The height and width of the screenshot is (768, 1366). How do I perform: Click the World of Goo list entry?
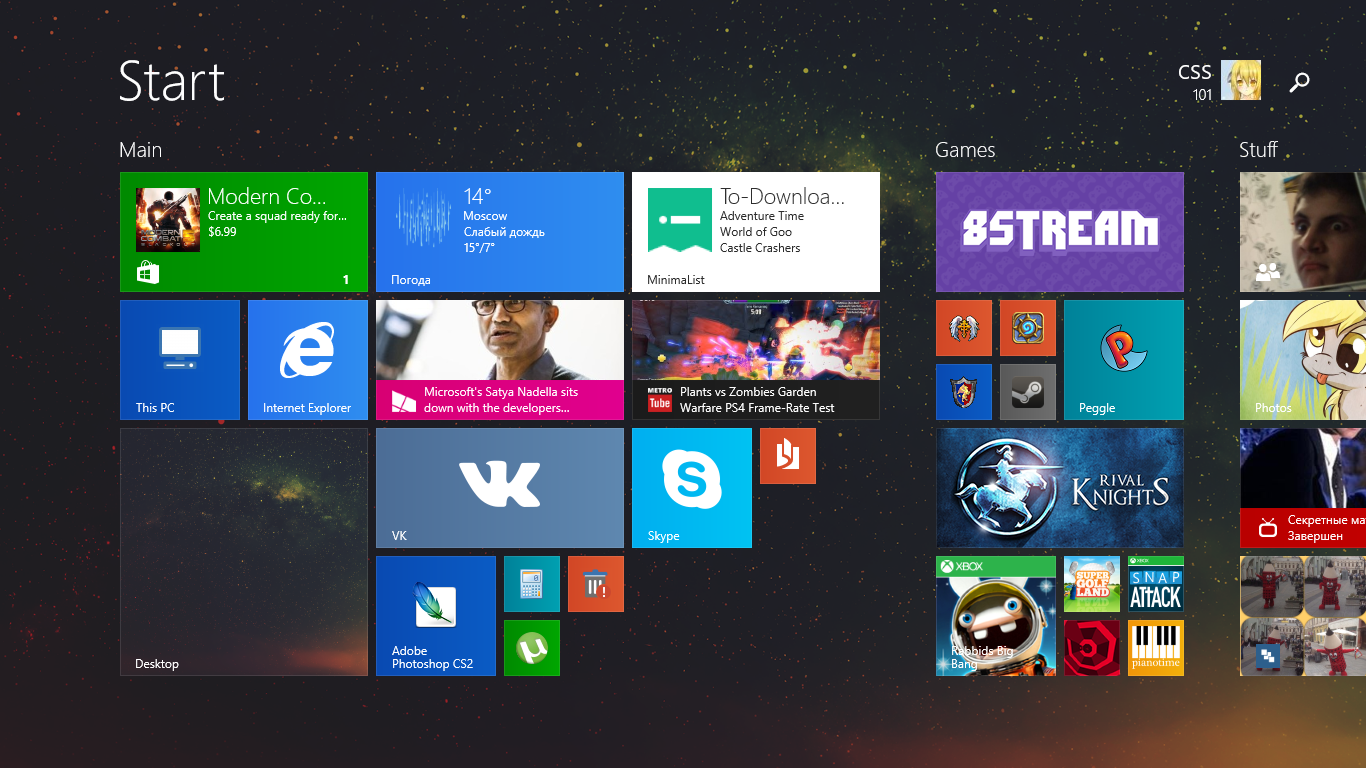pos(756,232)
